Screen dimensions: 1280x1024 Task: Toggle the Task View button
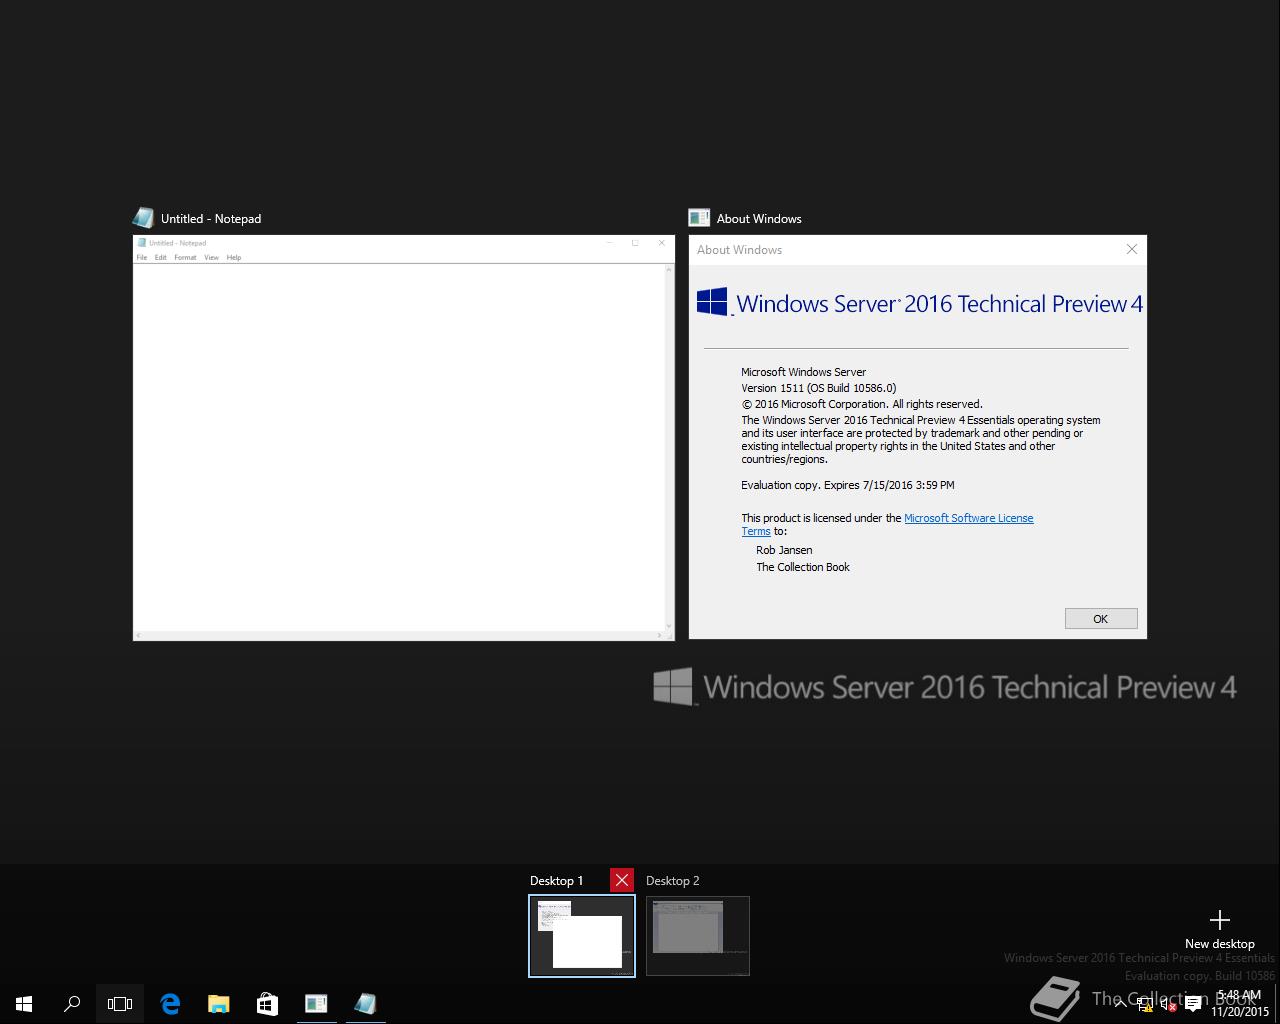coord(120,1003)
